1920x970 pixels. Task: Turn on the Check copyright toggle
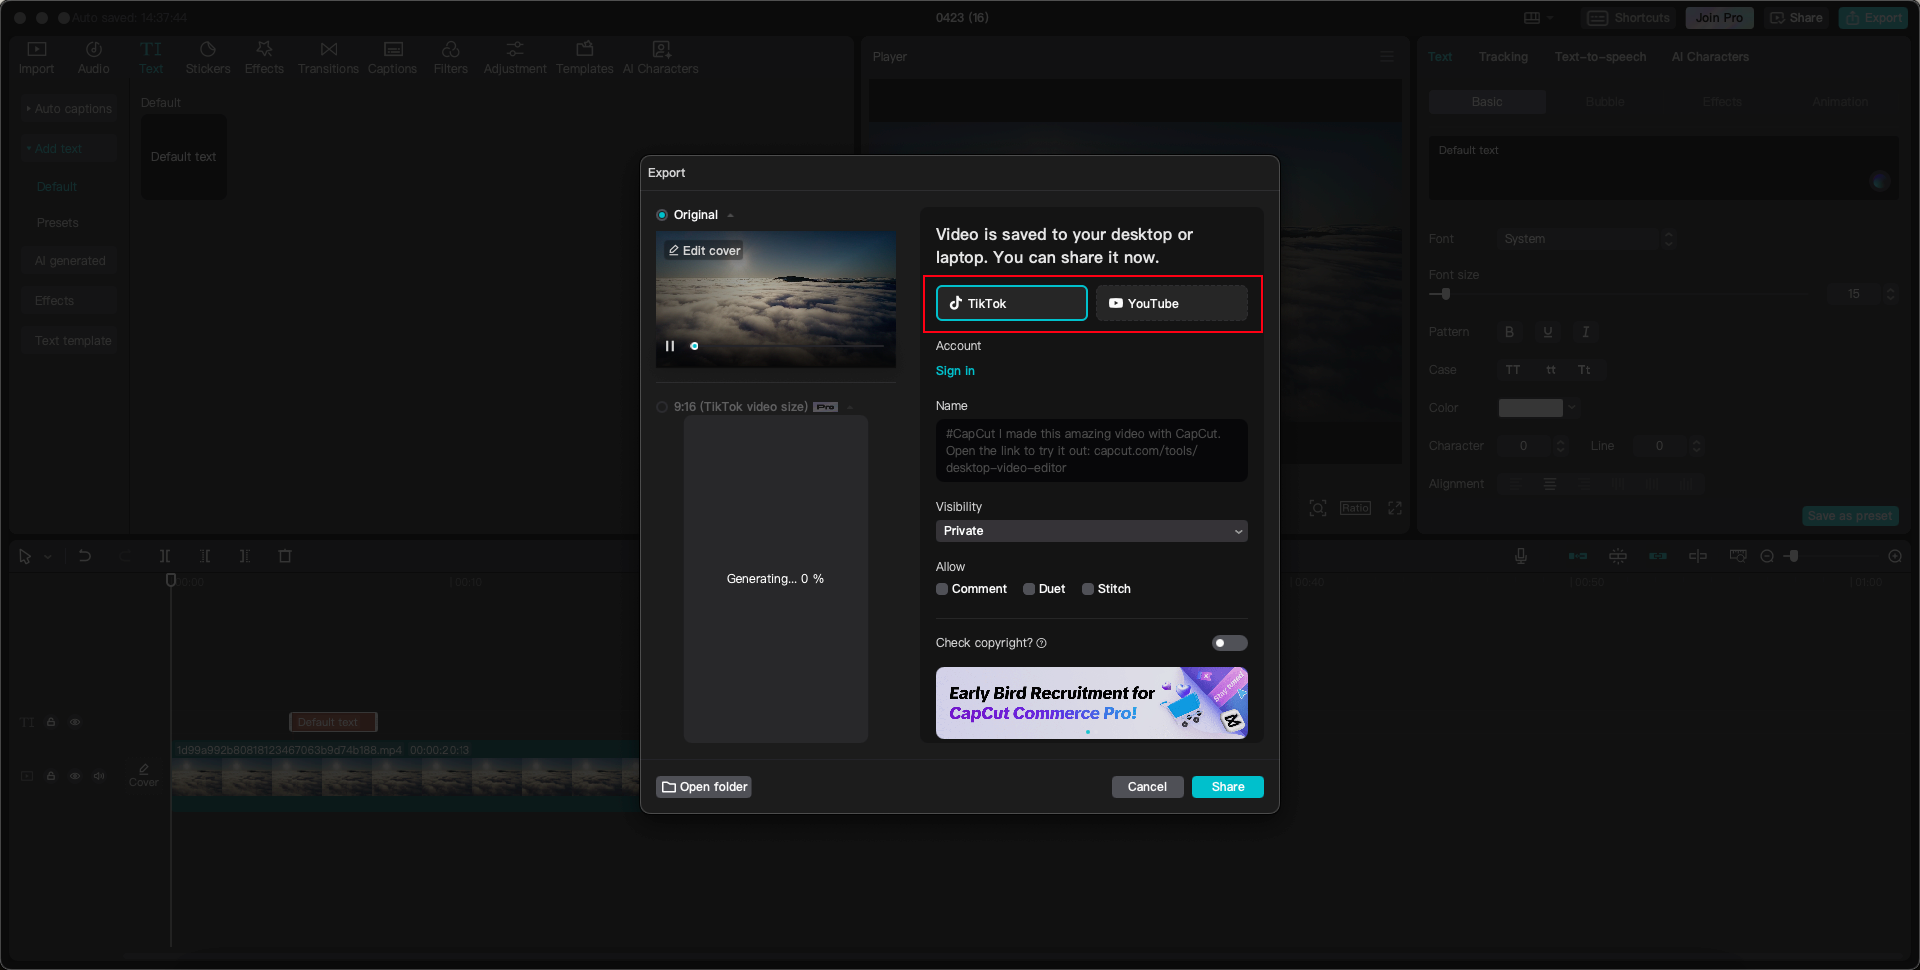(x=1229, y=643)
